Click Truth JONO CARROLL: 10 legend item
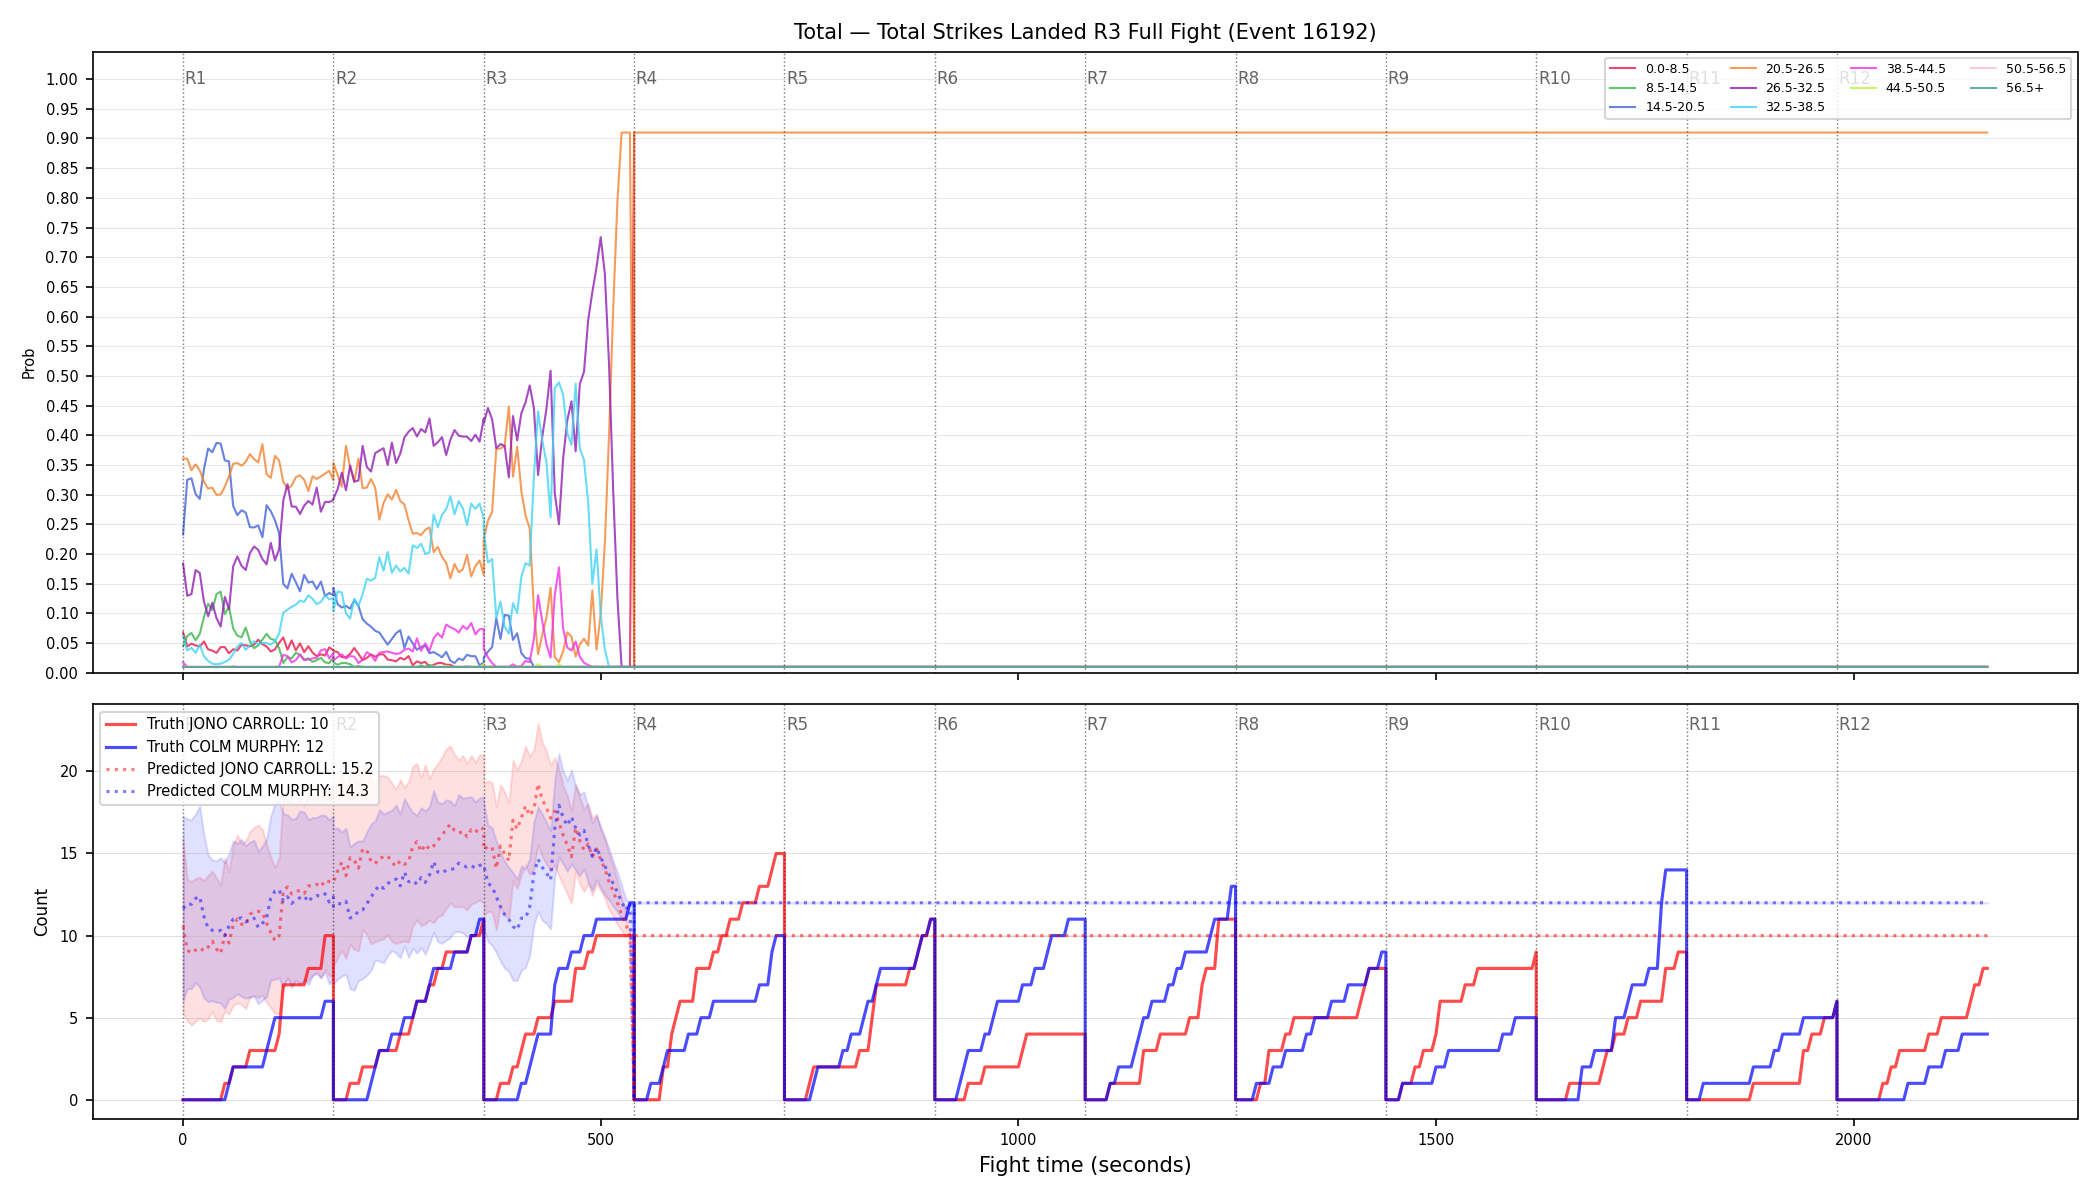Screen dimensions: 2100x1200 click(217, 724)
